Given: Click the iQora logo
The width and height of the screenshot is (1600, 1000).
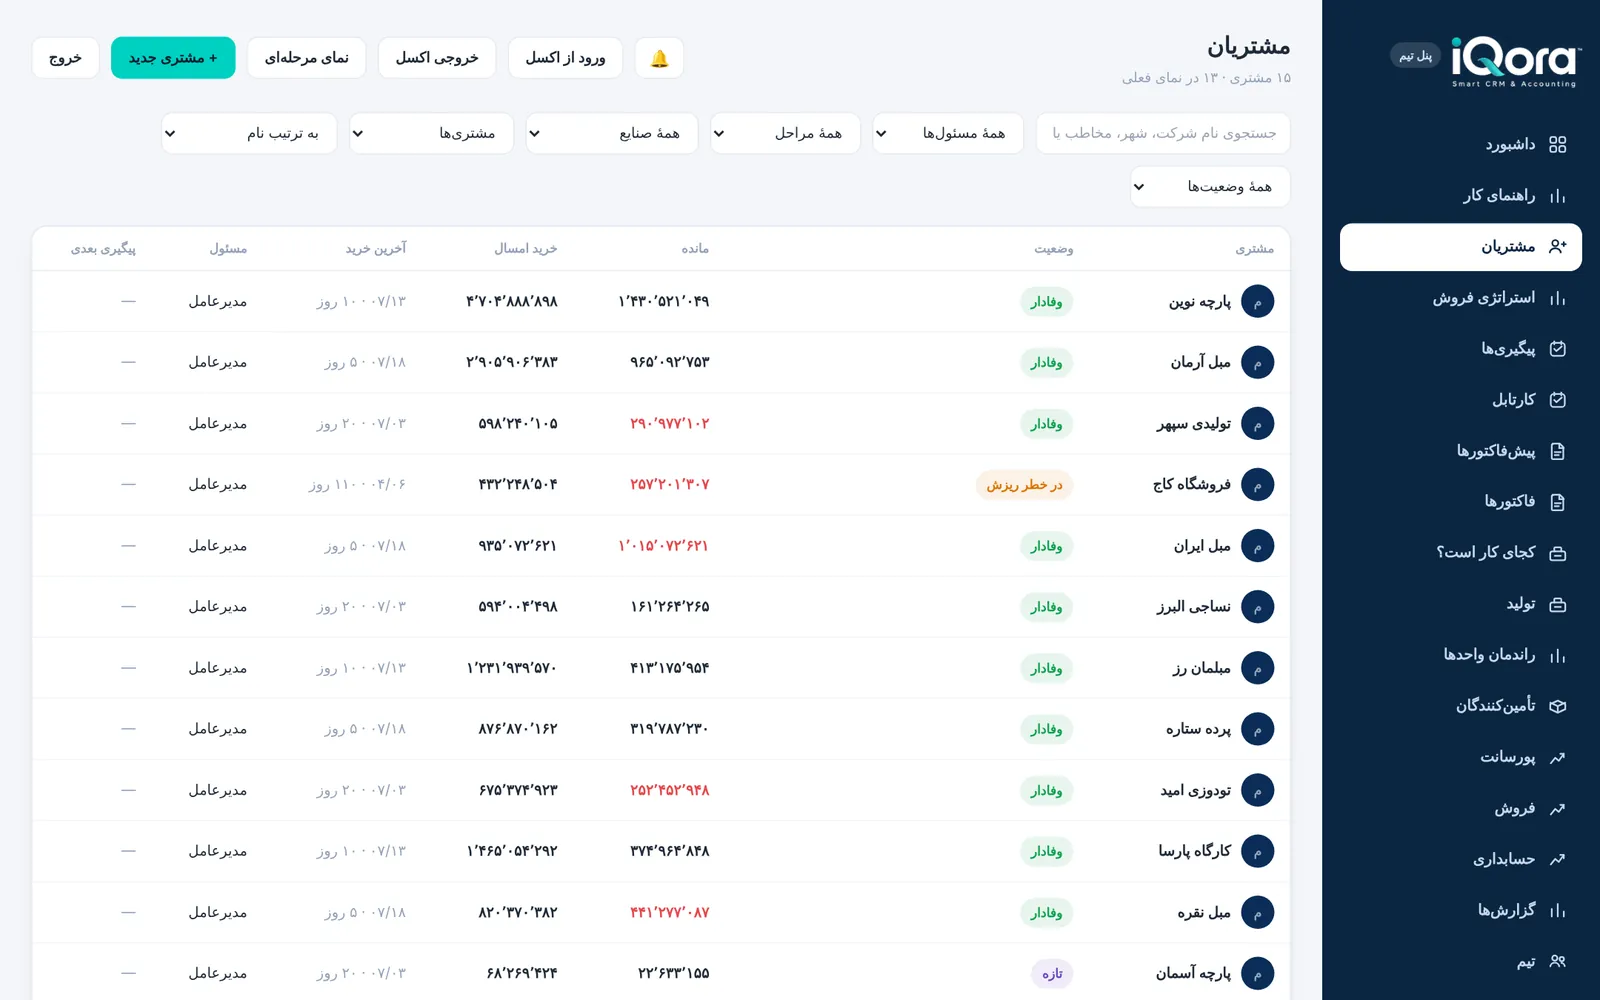Looking at the screenshot, I should [1515, 62].
